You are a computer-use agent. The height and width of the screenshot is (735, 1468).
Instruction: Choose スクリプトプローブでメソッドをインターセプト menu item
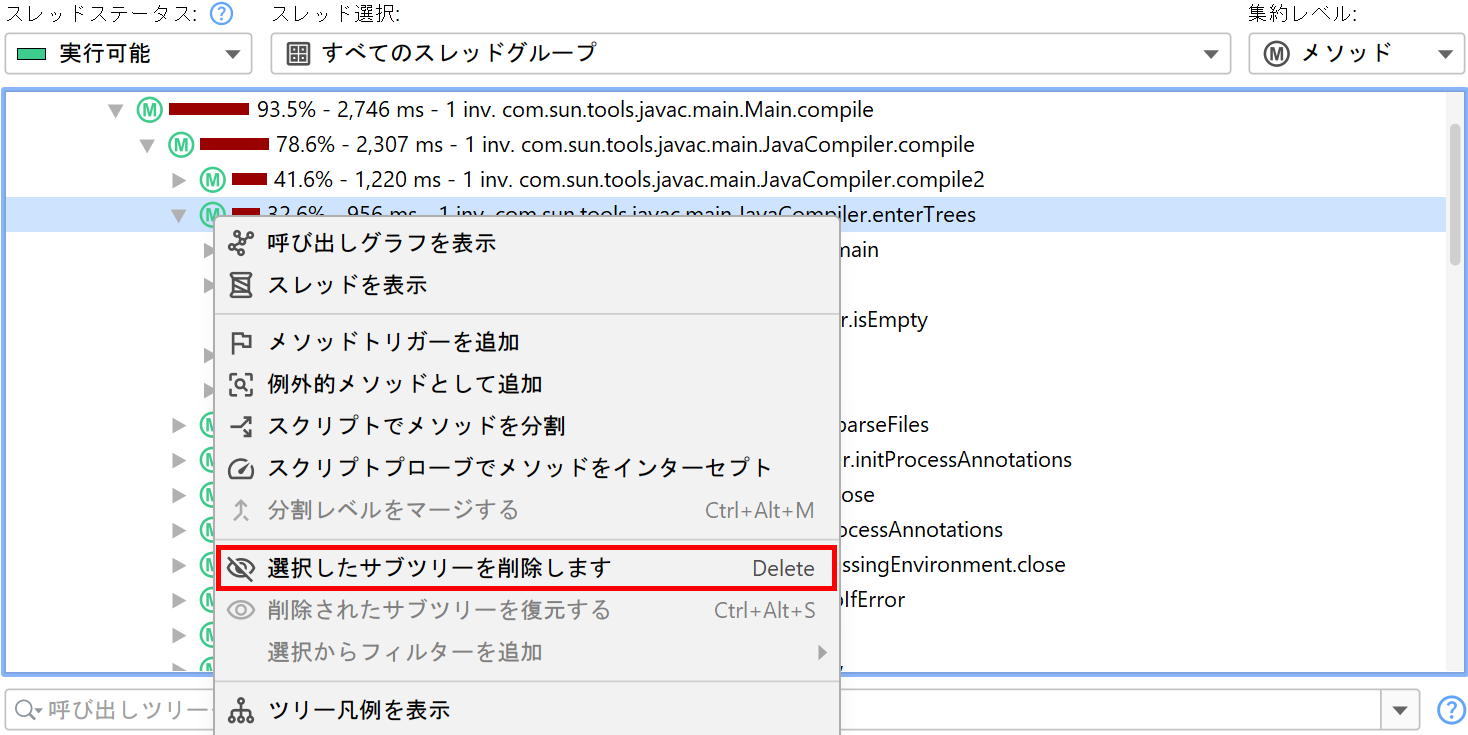[520, 468]
